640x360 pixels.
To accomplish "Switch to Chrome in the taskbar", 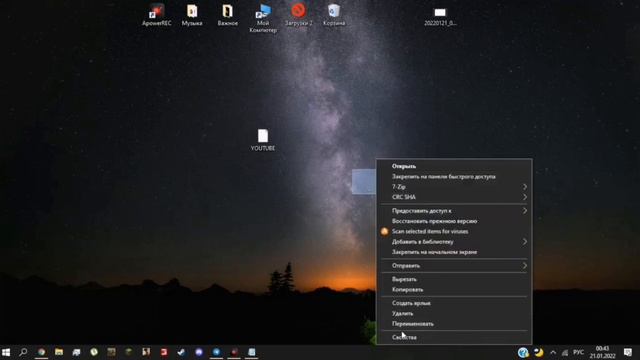I will coord(41,352).
